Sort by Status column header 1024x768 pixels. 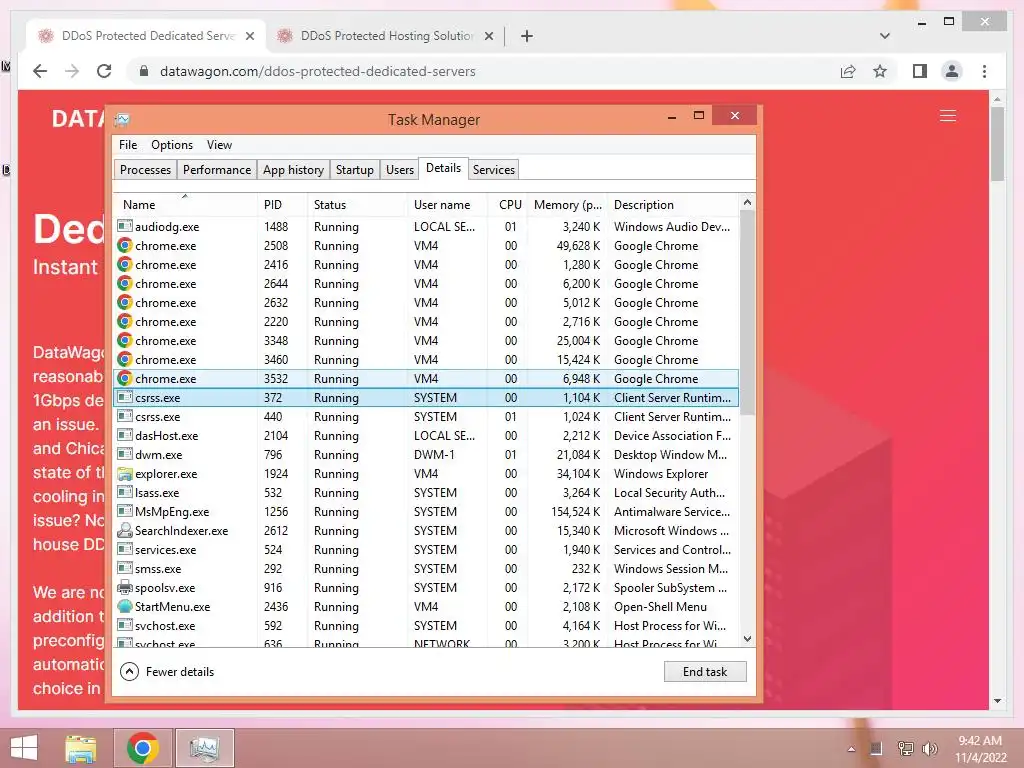357,204
